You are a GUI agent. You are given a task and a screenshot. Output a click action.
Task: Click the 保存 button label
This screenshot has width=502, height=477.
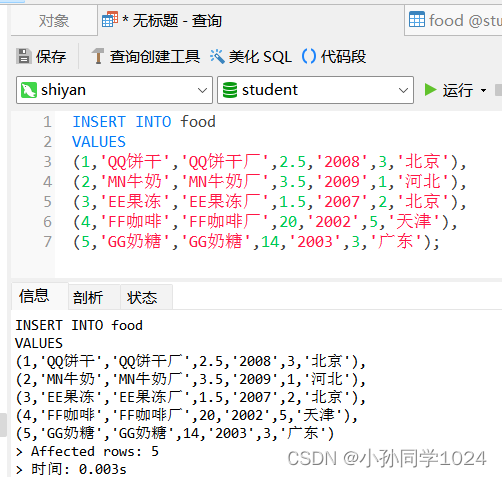[51, 56]
